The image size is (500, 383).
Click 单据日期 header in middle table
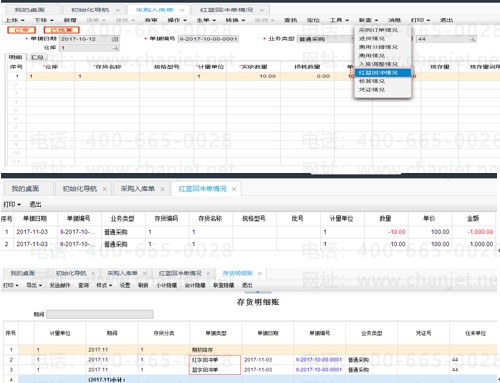click(x=35, y=219)
